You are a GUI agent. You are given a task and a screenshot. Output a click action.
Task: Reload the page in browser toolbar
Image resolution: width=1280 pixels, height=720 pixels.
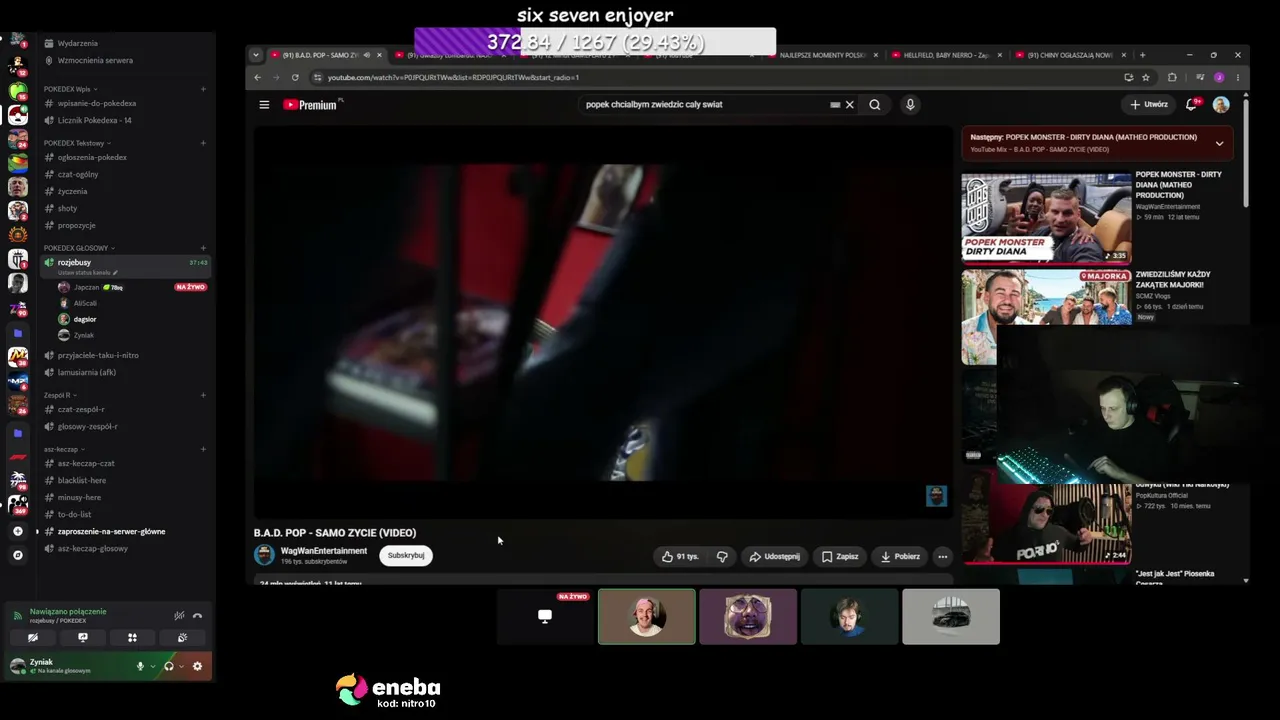[x=295, y=77]
